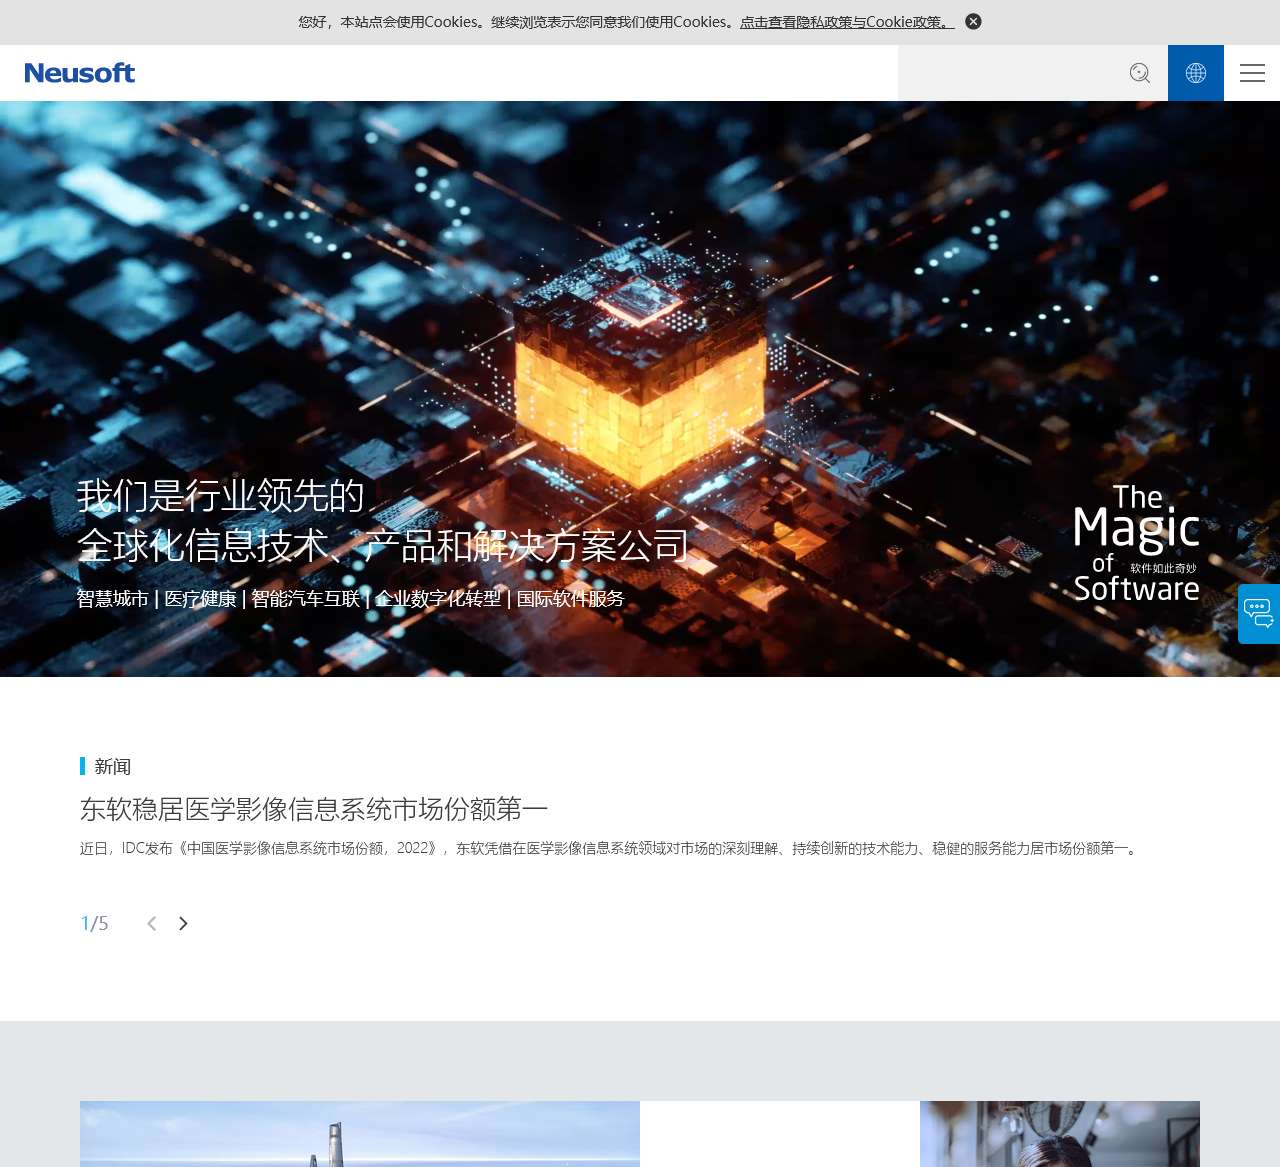This screenshot has height=1167, width=1280.
Task: Click The Magic of Software slogan graphic
Action: tap(1136, 544)
